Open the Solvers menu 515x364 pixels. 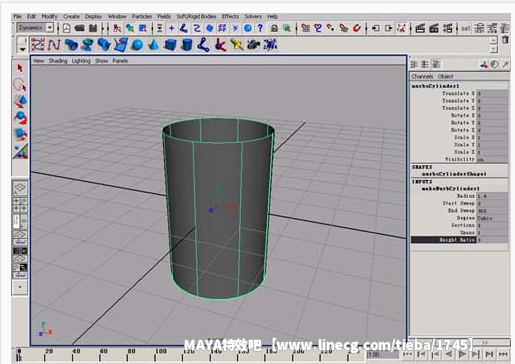click(253, 16)
